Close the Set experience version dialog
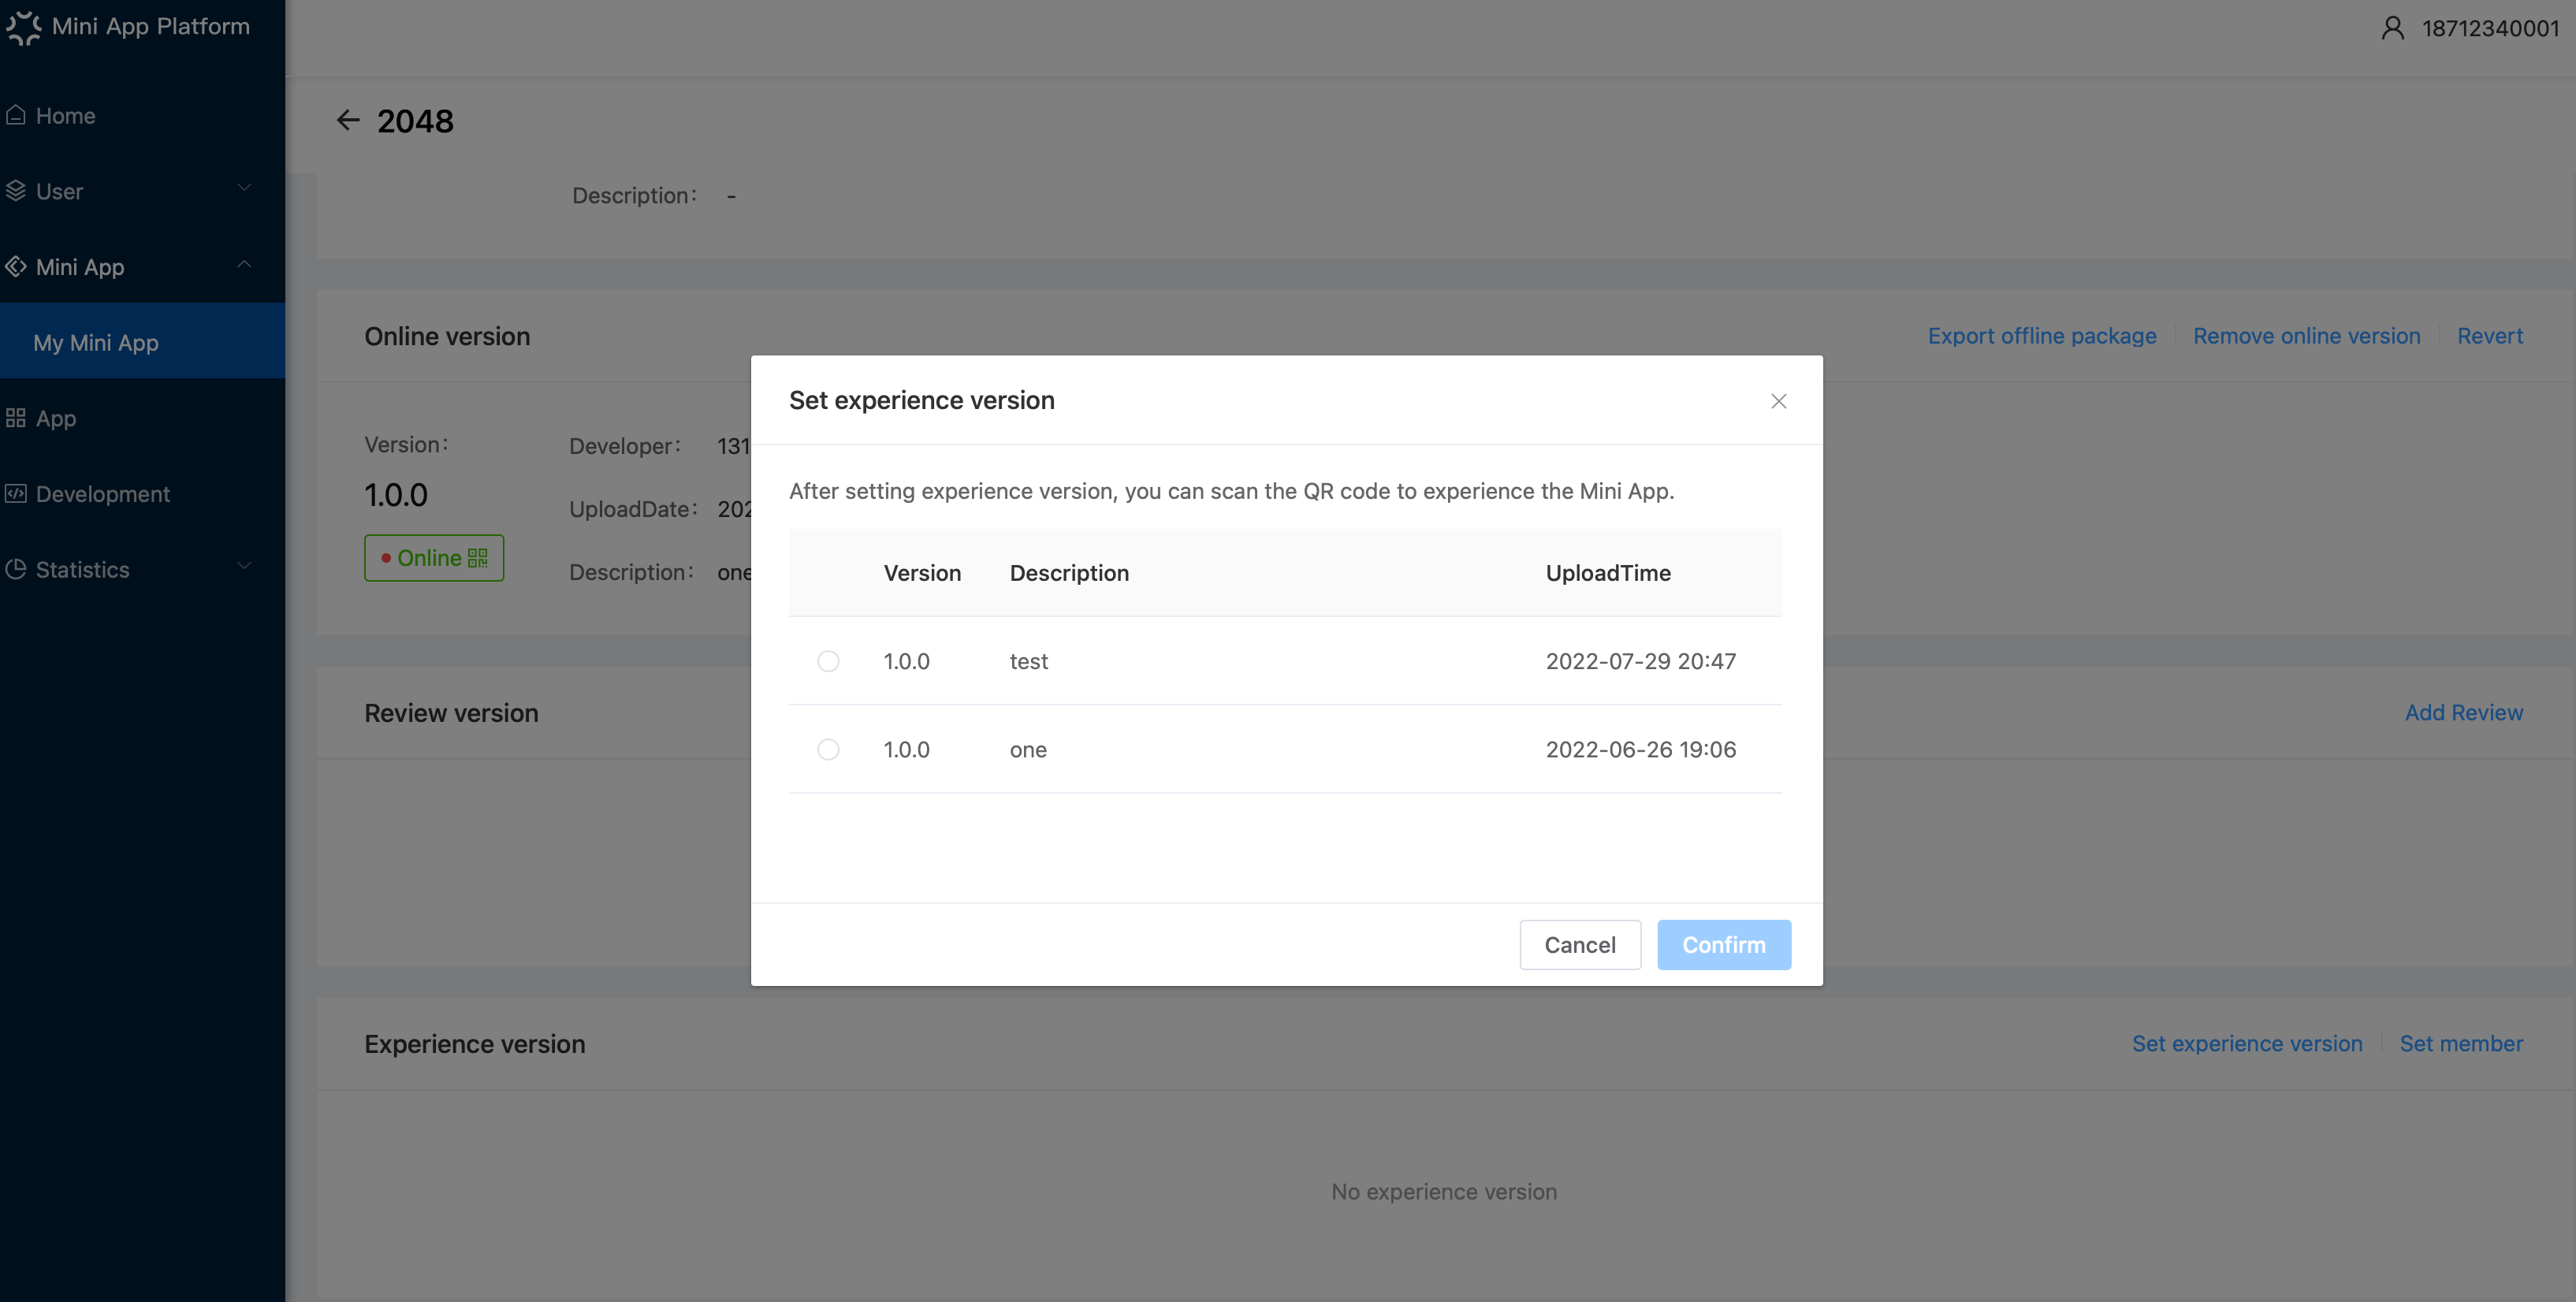The width and height of the screenshot is (2576, 1302). tap(1778, 401)
